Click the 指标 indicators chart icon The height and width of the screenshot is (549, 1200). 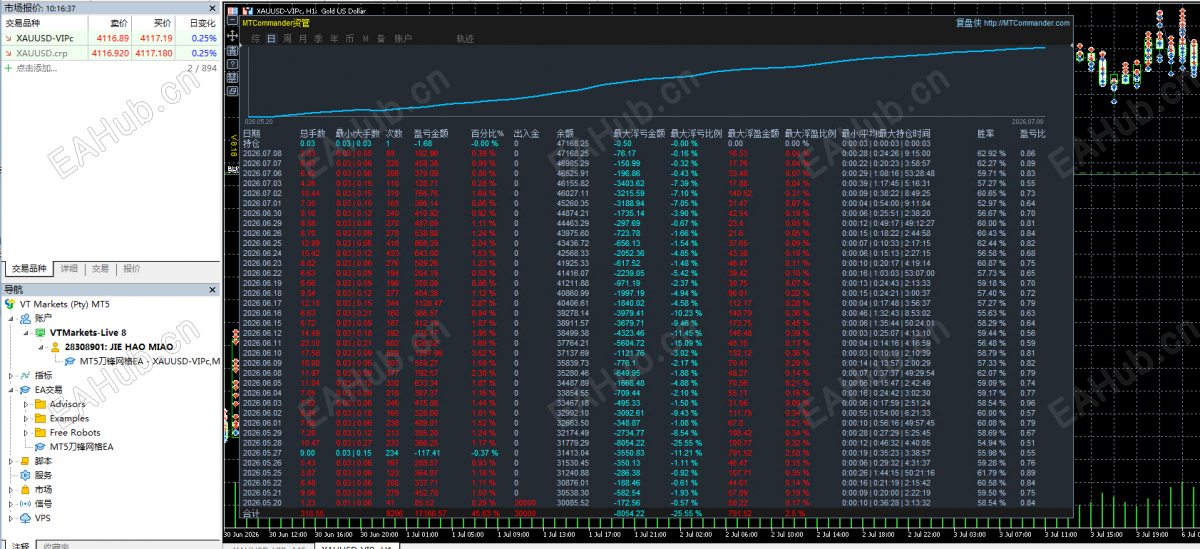(x=24, y=375)
